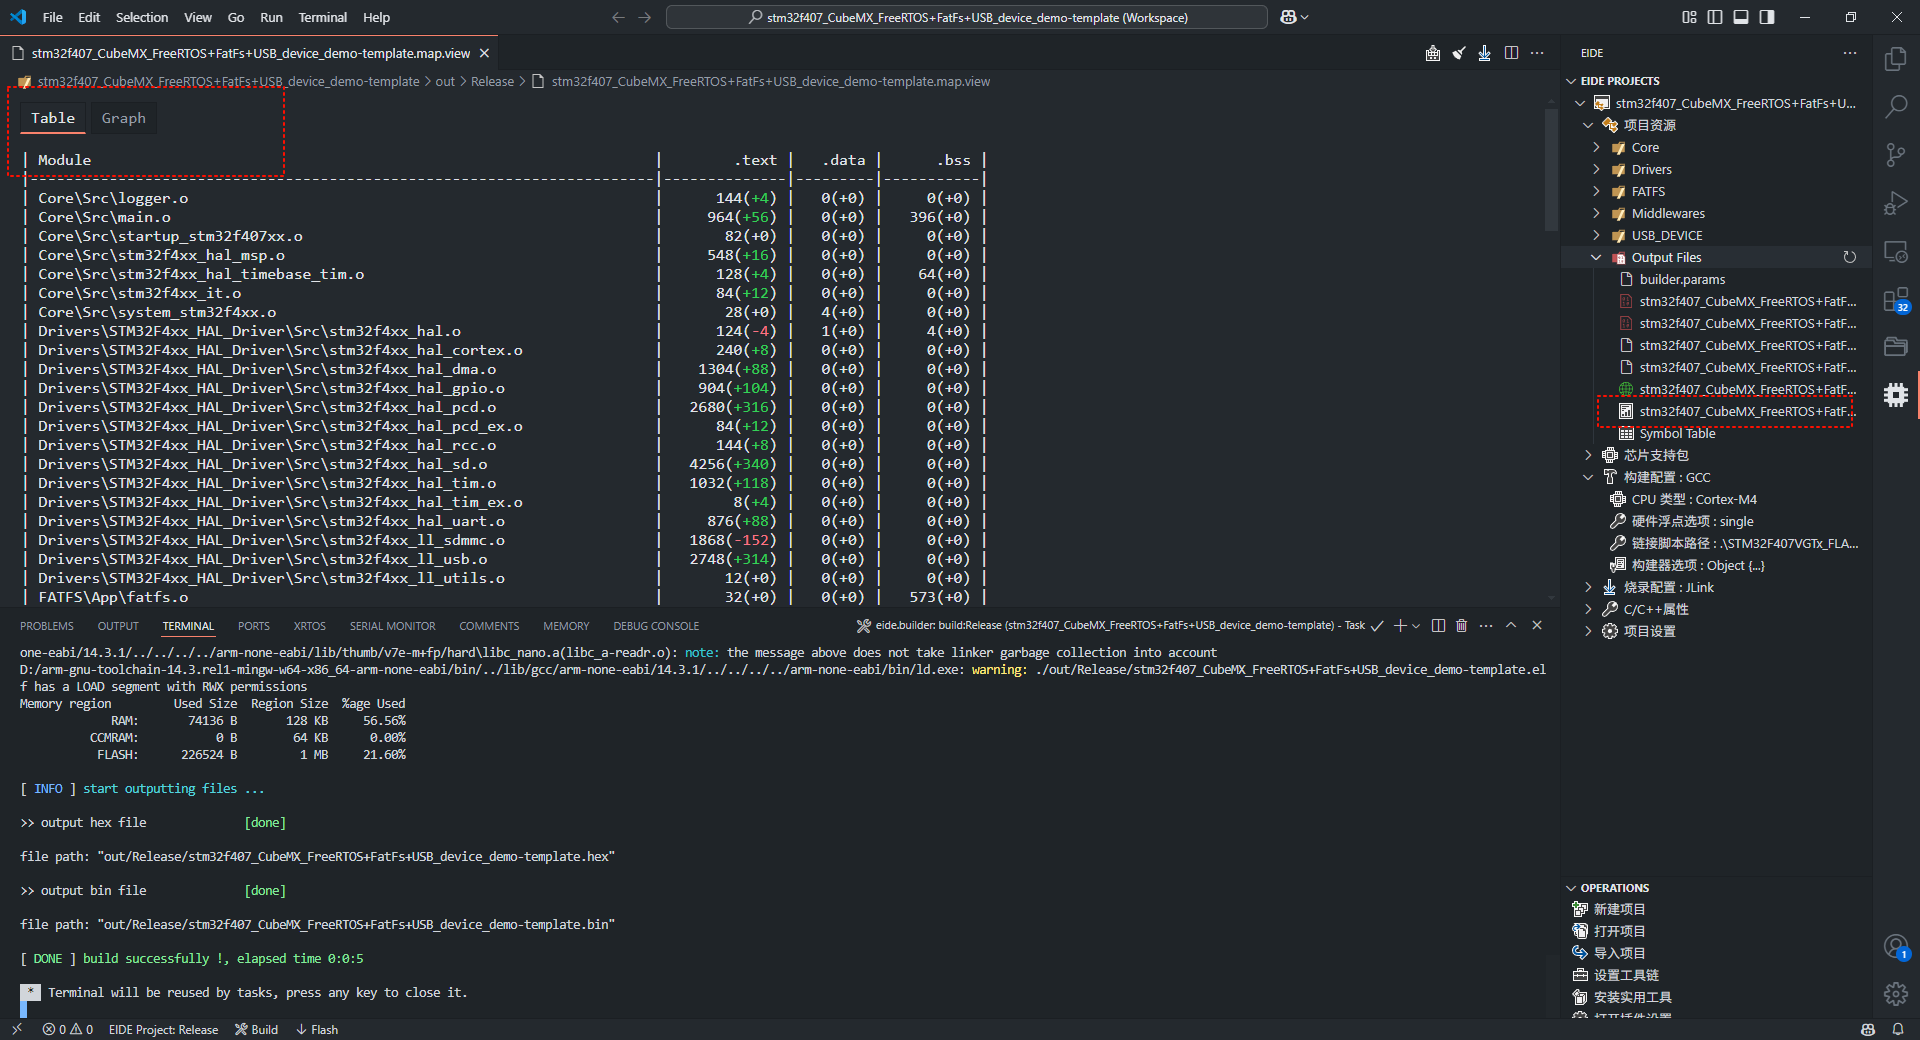
Task: Select CPU 类型 : Cortex-M4 setting
Action: 1693,499
